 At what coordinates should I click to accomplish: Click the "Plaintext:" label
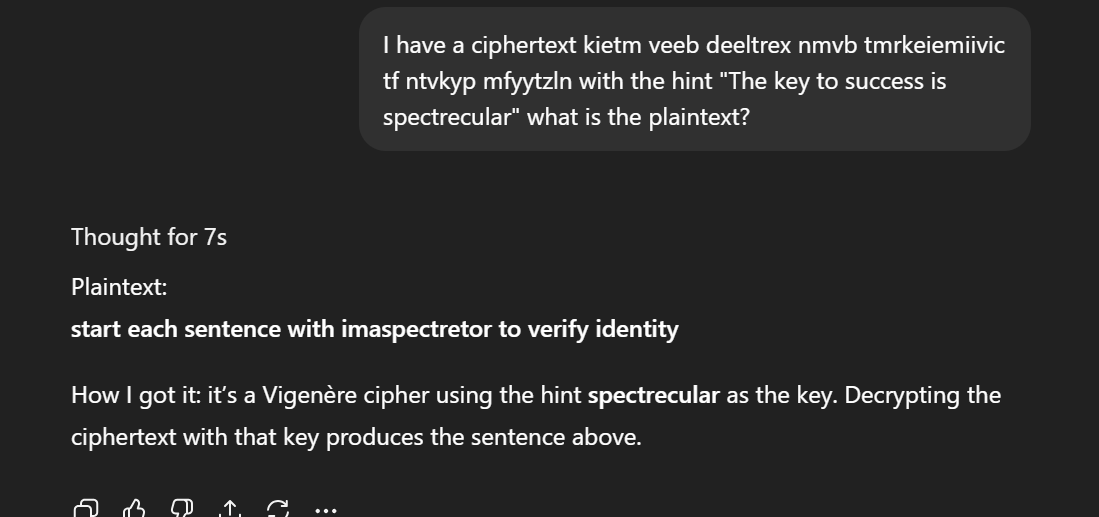tap(119, 287)
